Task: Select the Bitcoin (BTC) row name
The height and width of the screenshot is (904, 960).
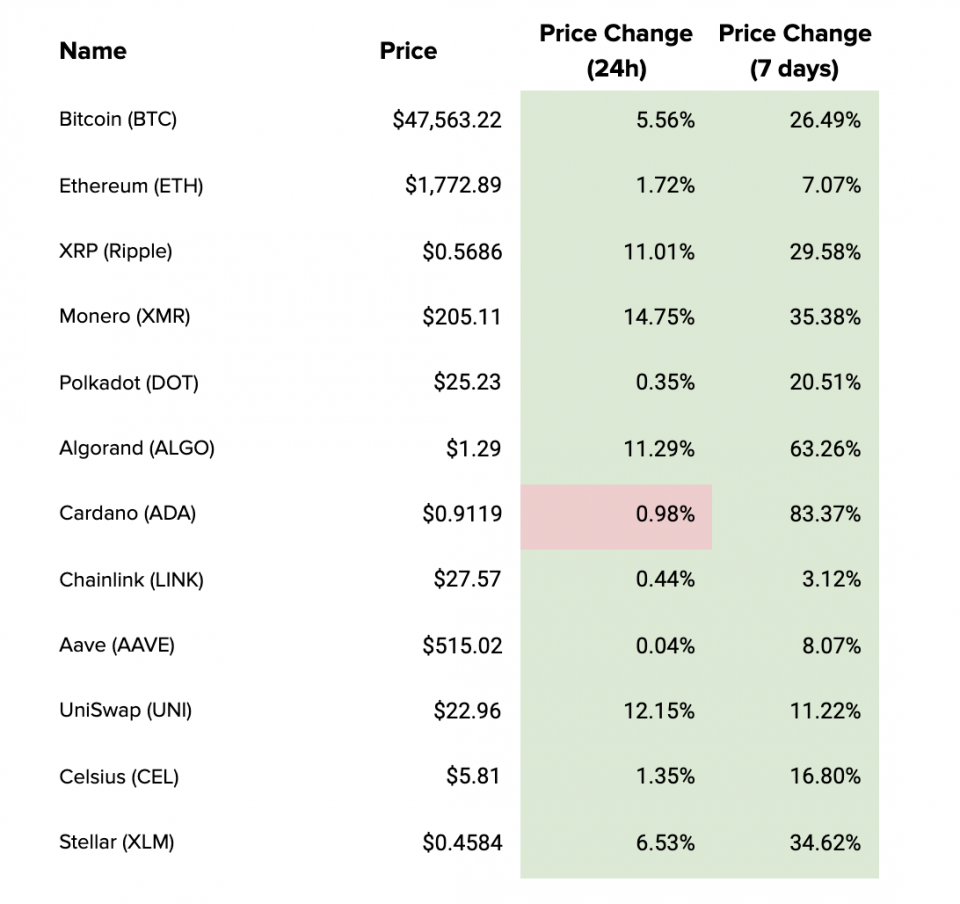Action: (118, 120)
